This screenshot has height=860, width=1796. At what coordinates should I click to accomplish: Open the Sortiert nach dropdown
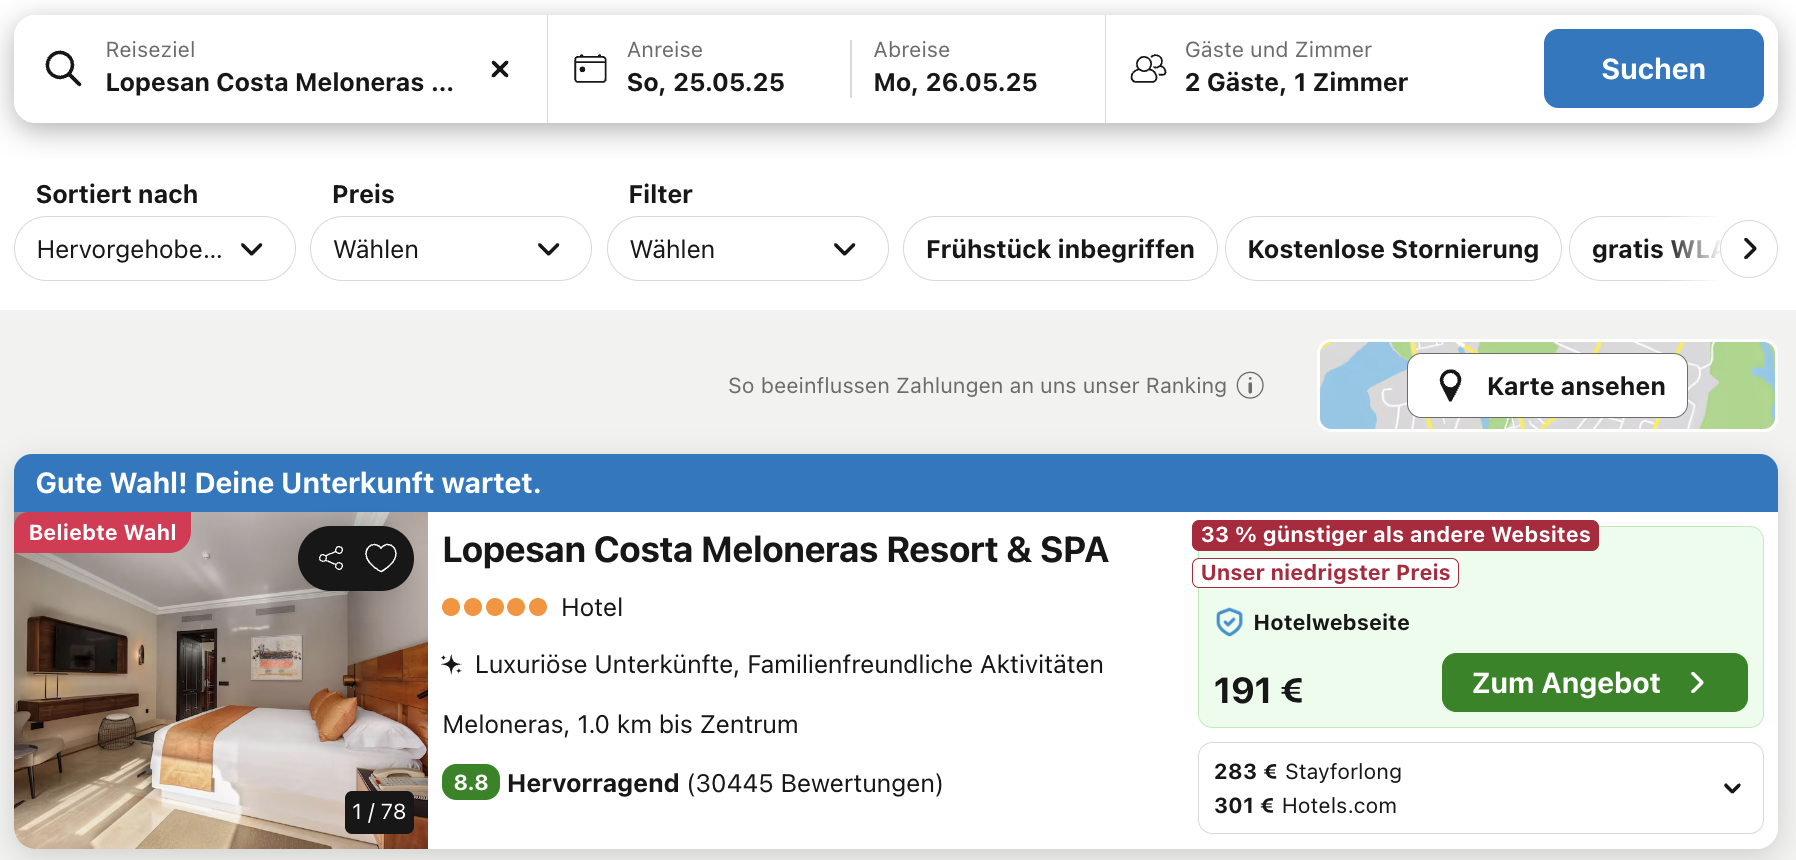pyautogui.click(x=155, y=249)
